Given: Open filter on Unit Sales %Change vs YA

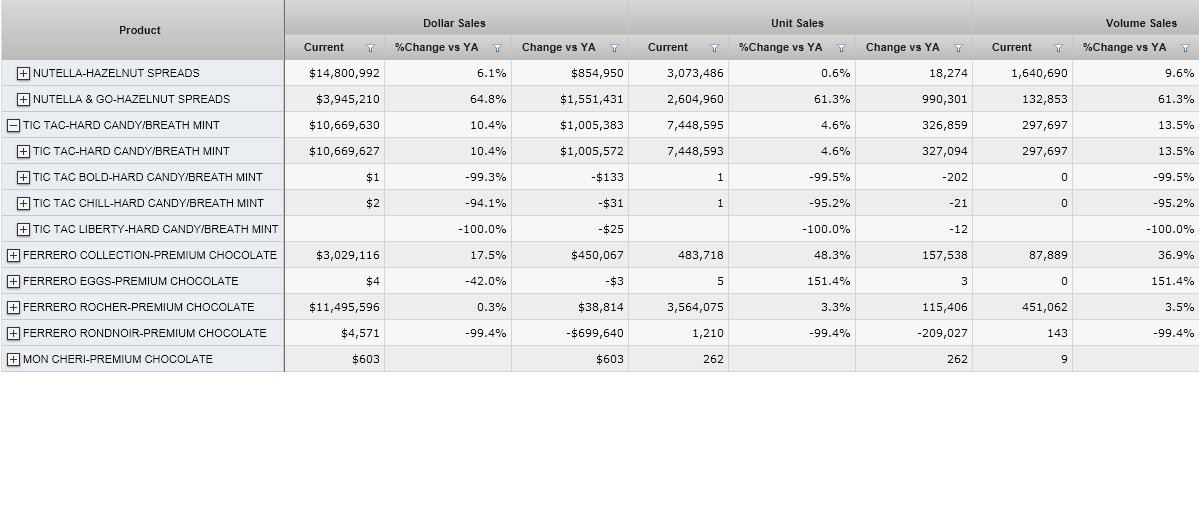Looking at the screenshot, I should (x=841, y=48).
